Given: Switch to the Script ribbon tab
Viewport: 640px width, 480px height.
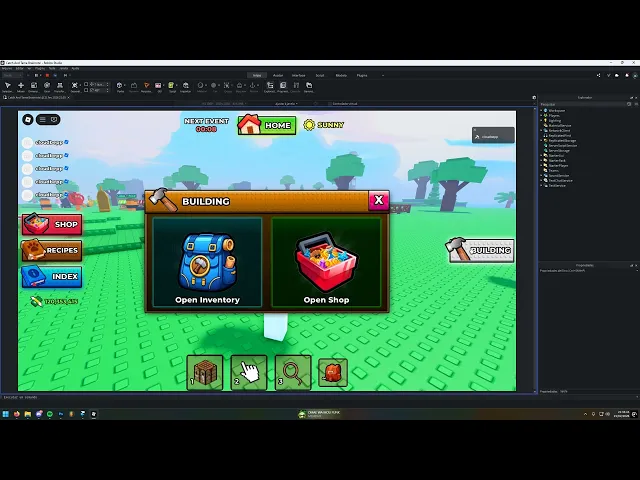Looking at the screenshot, I should coord(320,76).
